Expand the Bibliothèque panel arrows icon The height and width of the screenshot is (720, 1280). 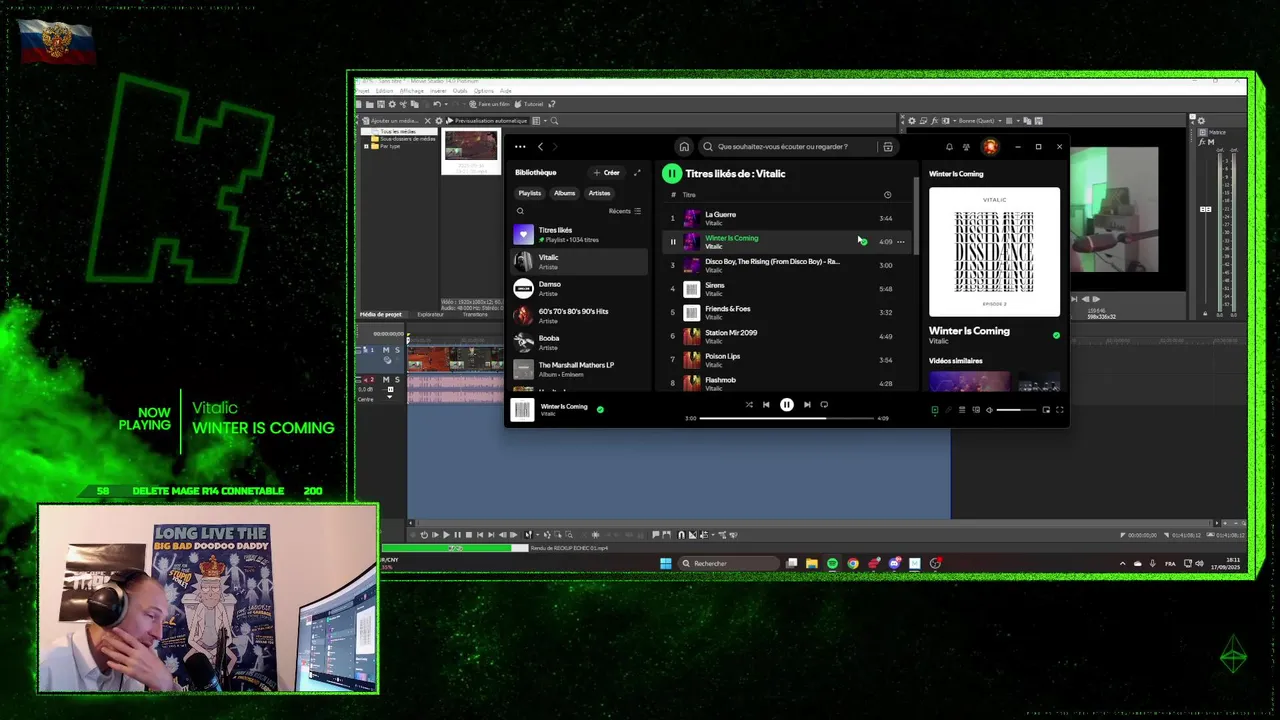point(637,172)
